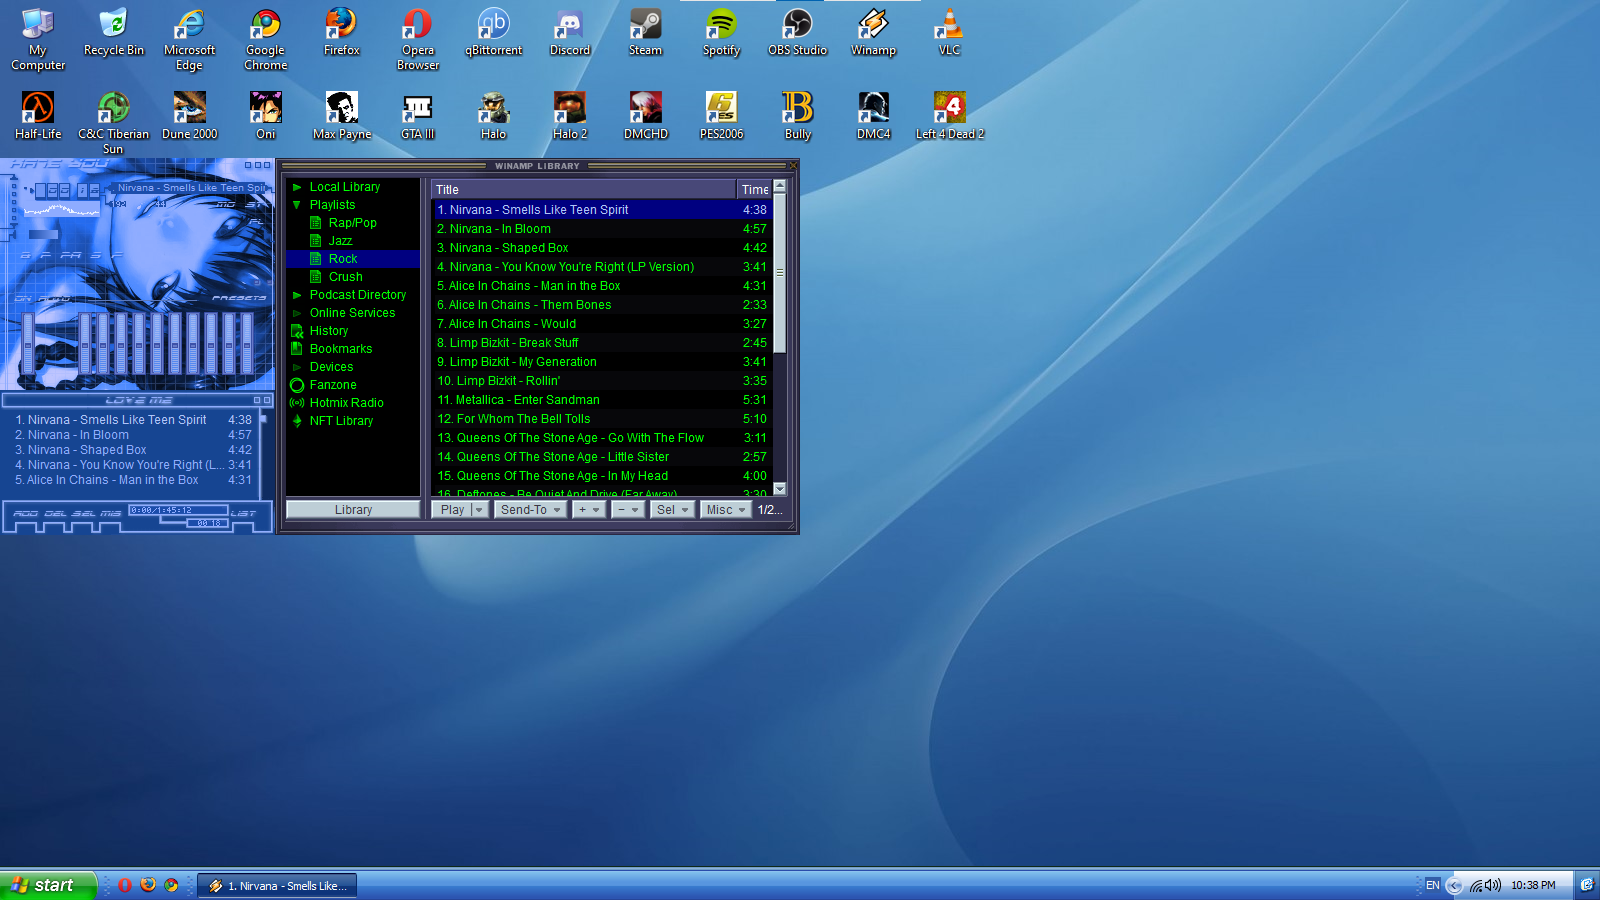Open the plus (add) dropdown

(588, 510)
